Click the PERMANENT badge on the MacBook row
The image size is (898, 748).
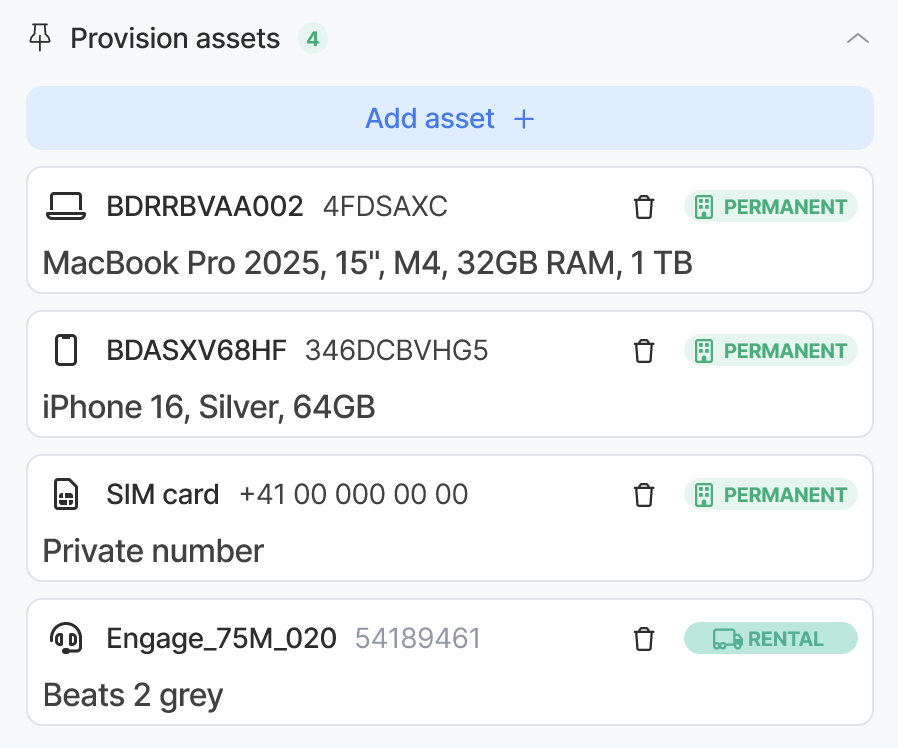click(x=770, y=207)
